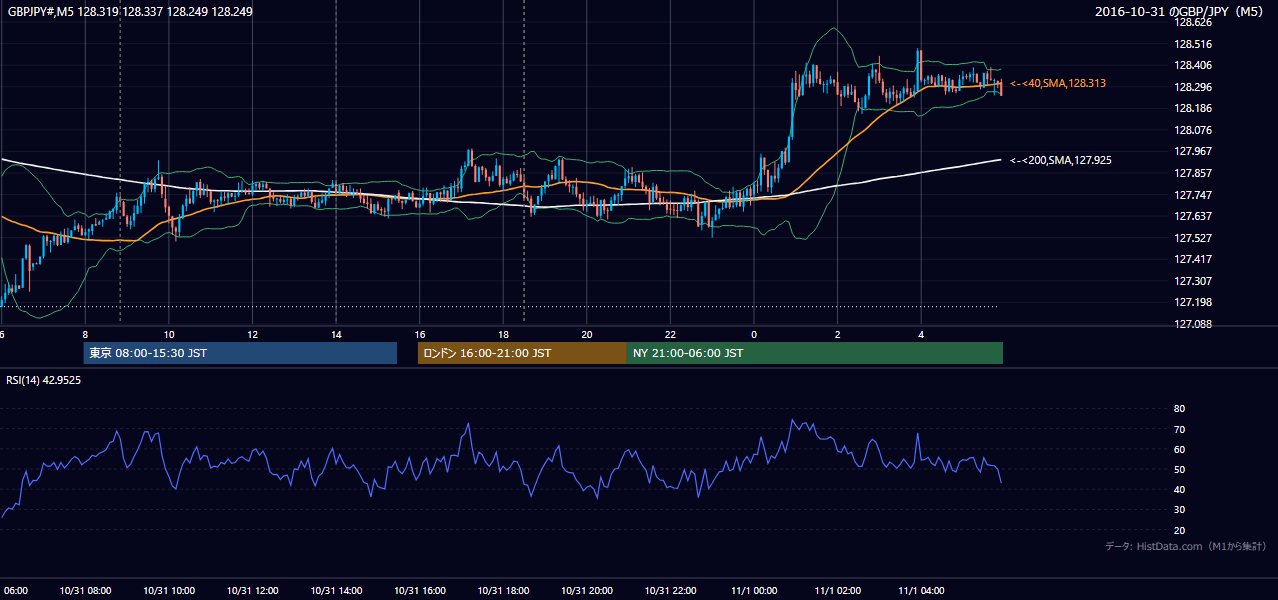Viewport: 1278px width, 600px height.
Task: Click price axis value 128.406
Action: coord(1194,66)
